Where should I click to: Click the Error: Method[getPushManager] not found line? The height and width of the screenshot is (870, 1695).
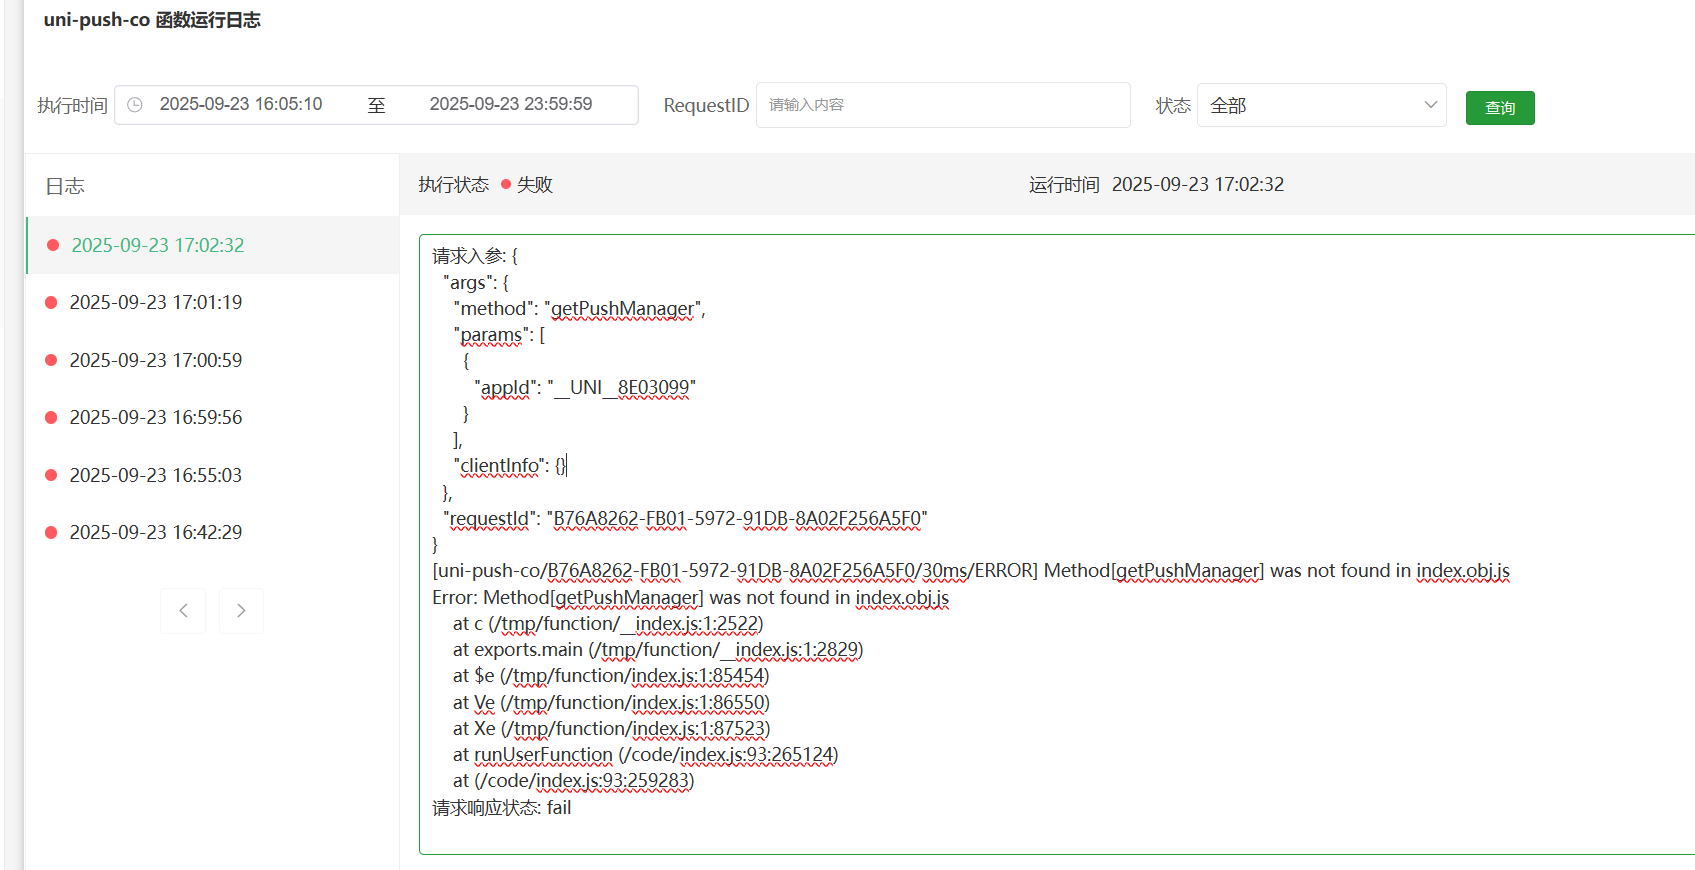pyautogui.click(x=690, y=597)
